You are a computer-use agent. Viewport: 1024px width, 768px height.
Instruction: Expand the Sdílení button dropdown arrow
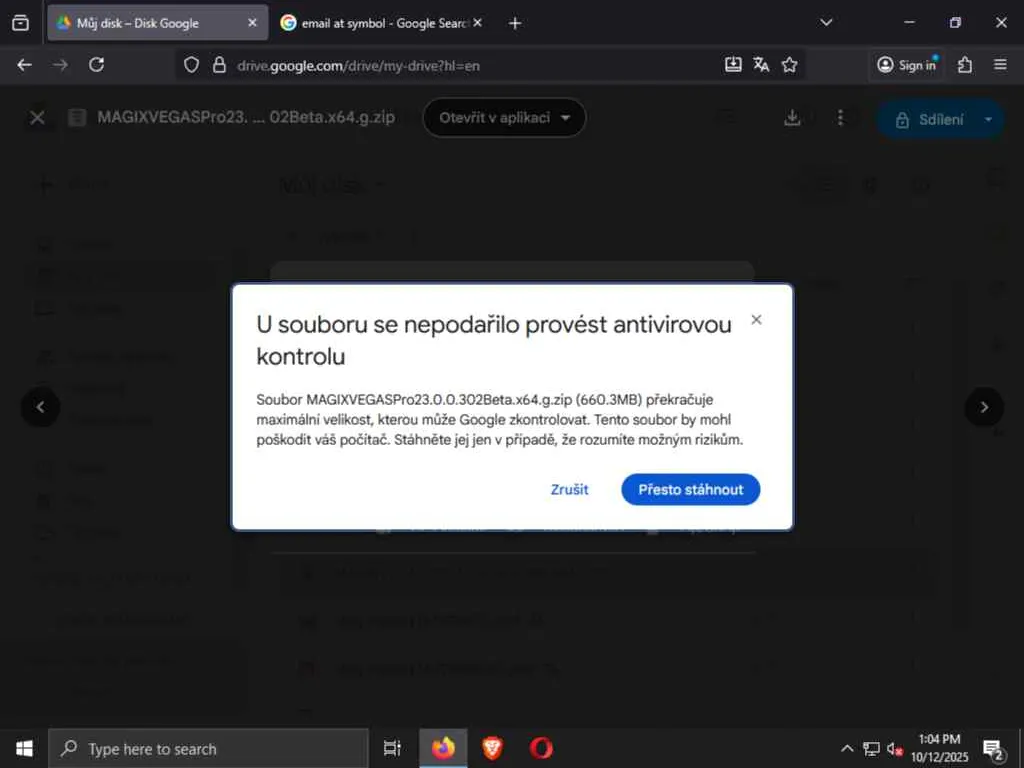click(989, 120)
